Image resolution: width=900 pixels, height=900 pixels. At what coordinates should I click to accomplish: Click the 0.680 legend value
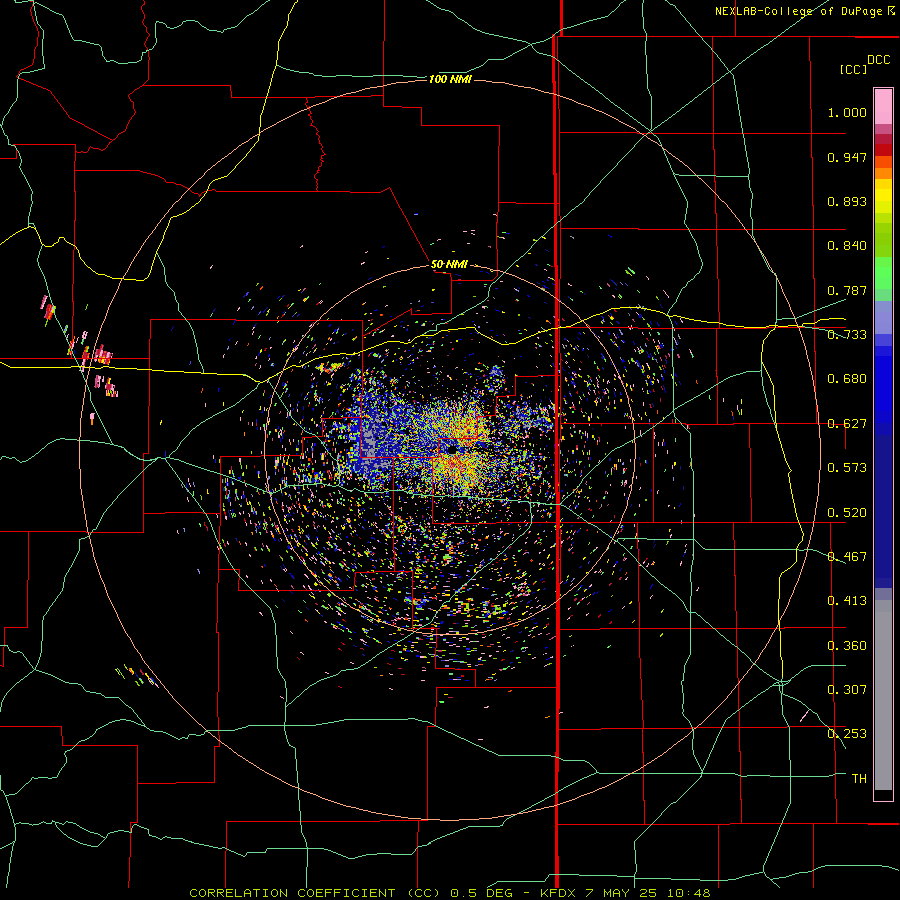(x=847, y=379)
